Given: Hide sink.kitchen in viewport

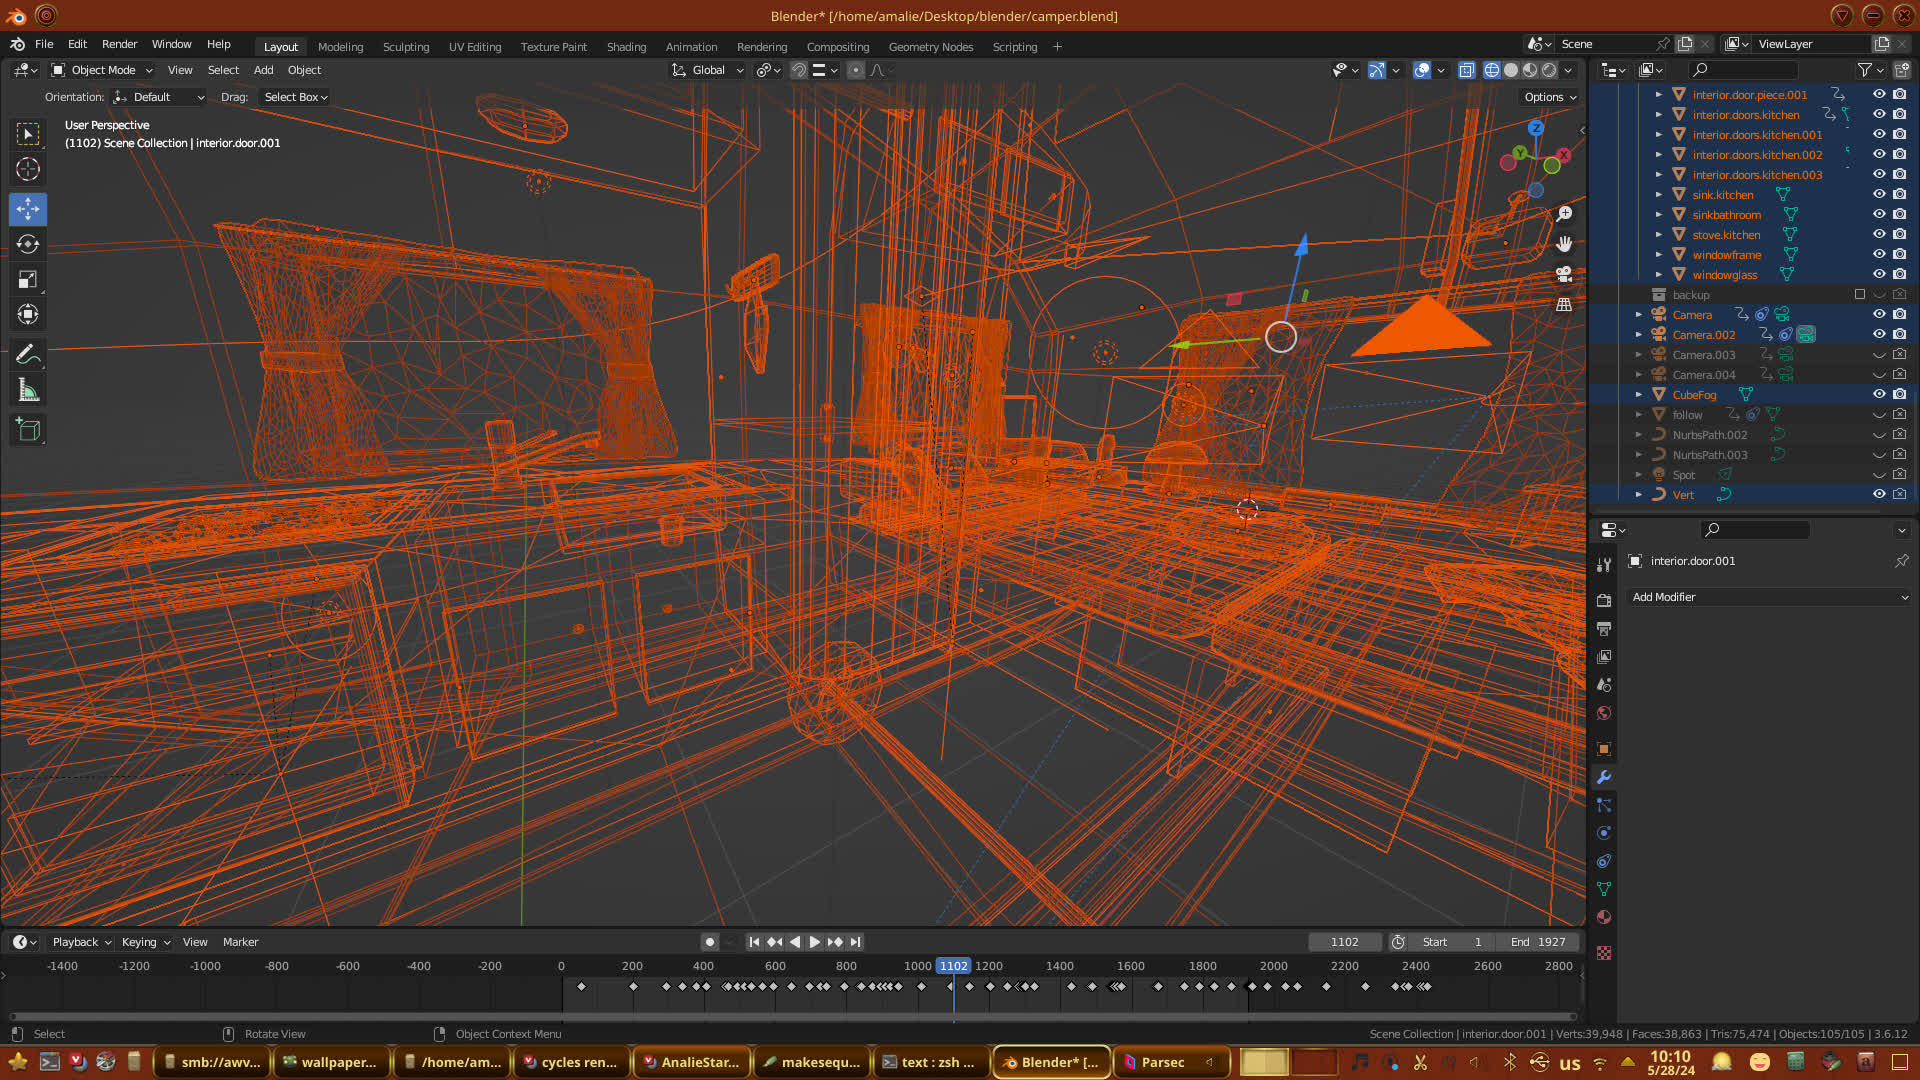Looking at the screenshot, I should 1879,194.
